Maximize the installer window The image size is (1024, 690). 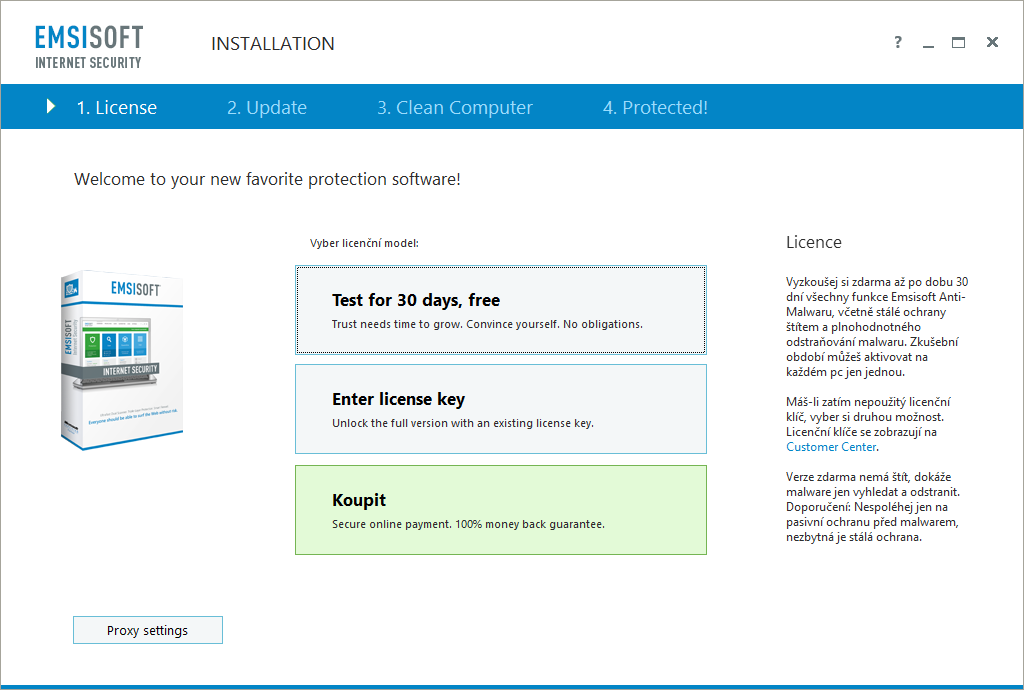pyautogui.click(x=959, y=43)
